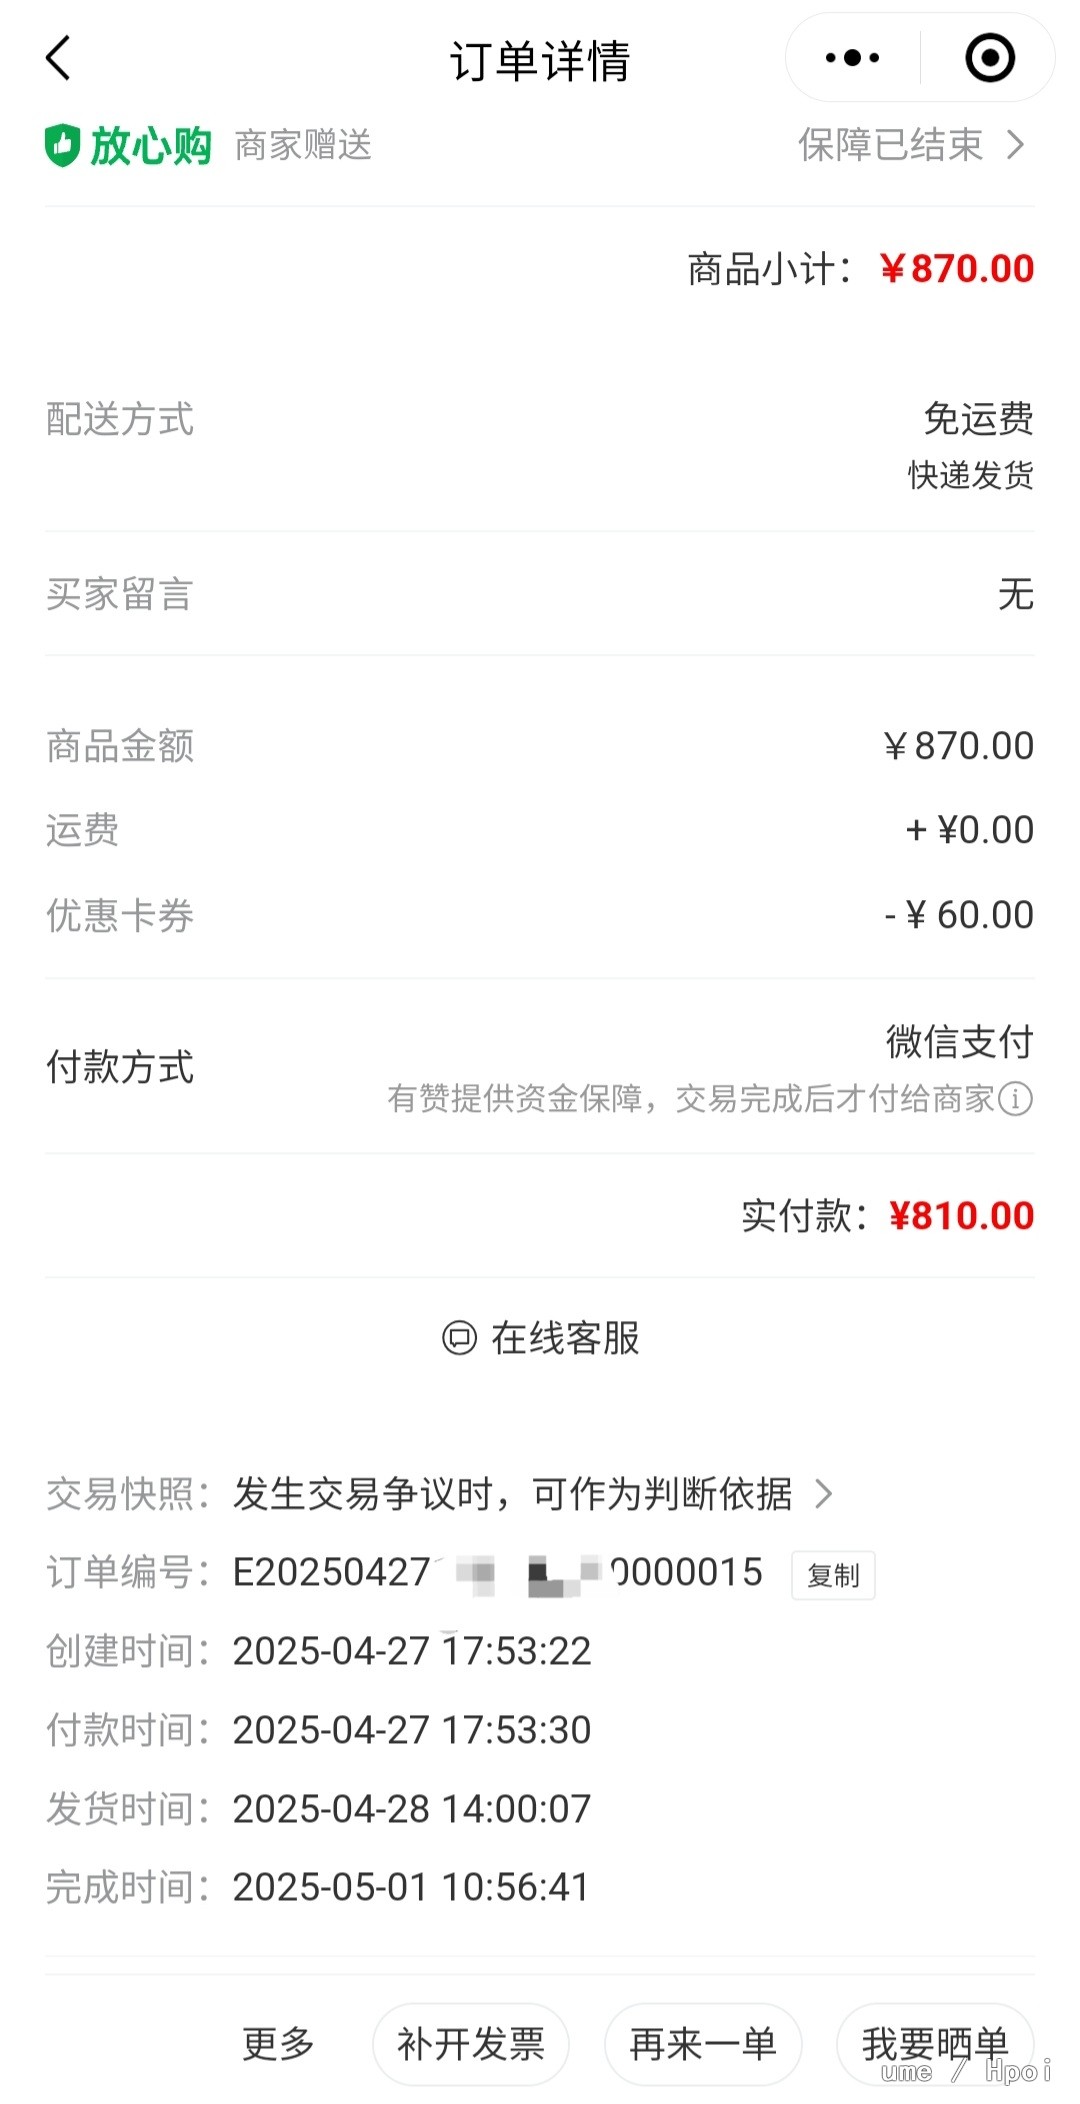The width and height of the screenshot is (1080, 2104).
Task: Copy the order number with 复制
Action: (x=833, y=1575)
